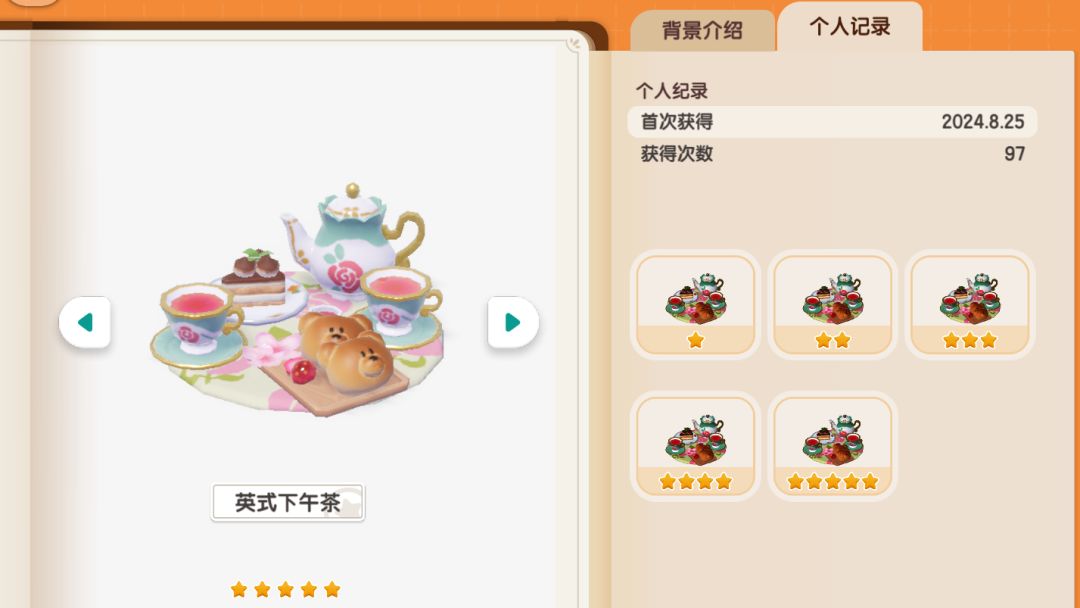Select the two-star tea set record
The width and height of the screenshot is (1080, 608).
(833, 304)
